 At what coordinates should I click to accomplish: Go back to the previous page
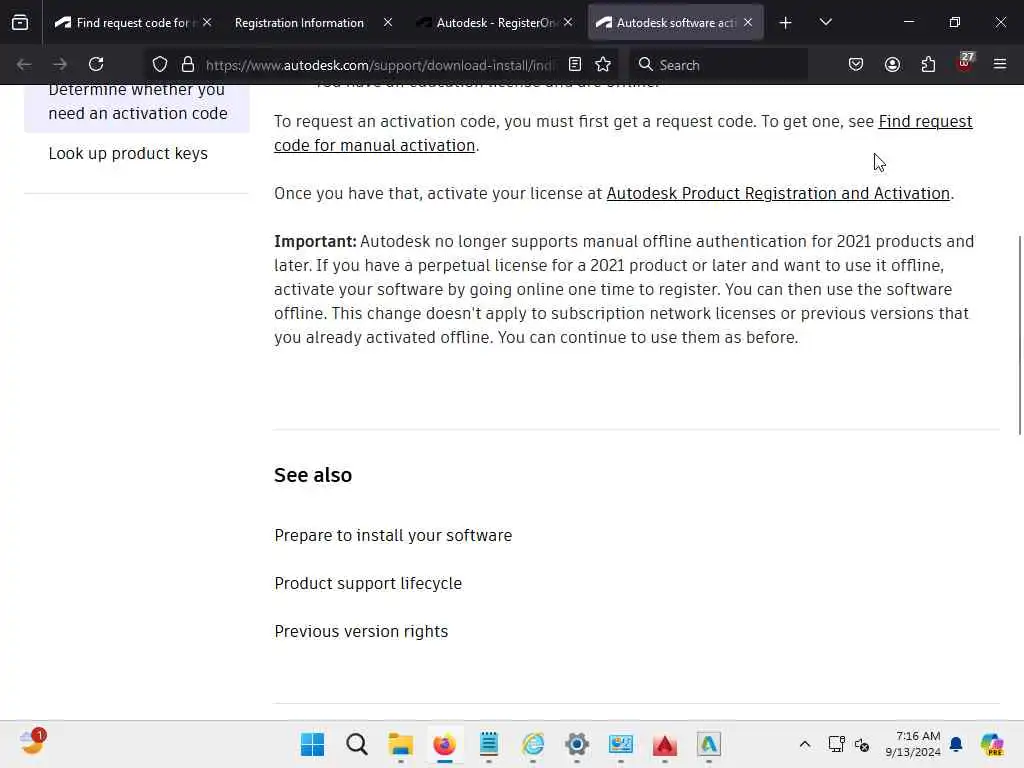click(24, 64)
